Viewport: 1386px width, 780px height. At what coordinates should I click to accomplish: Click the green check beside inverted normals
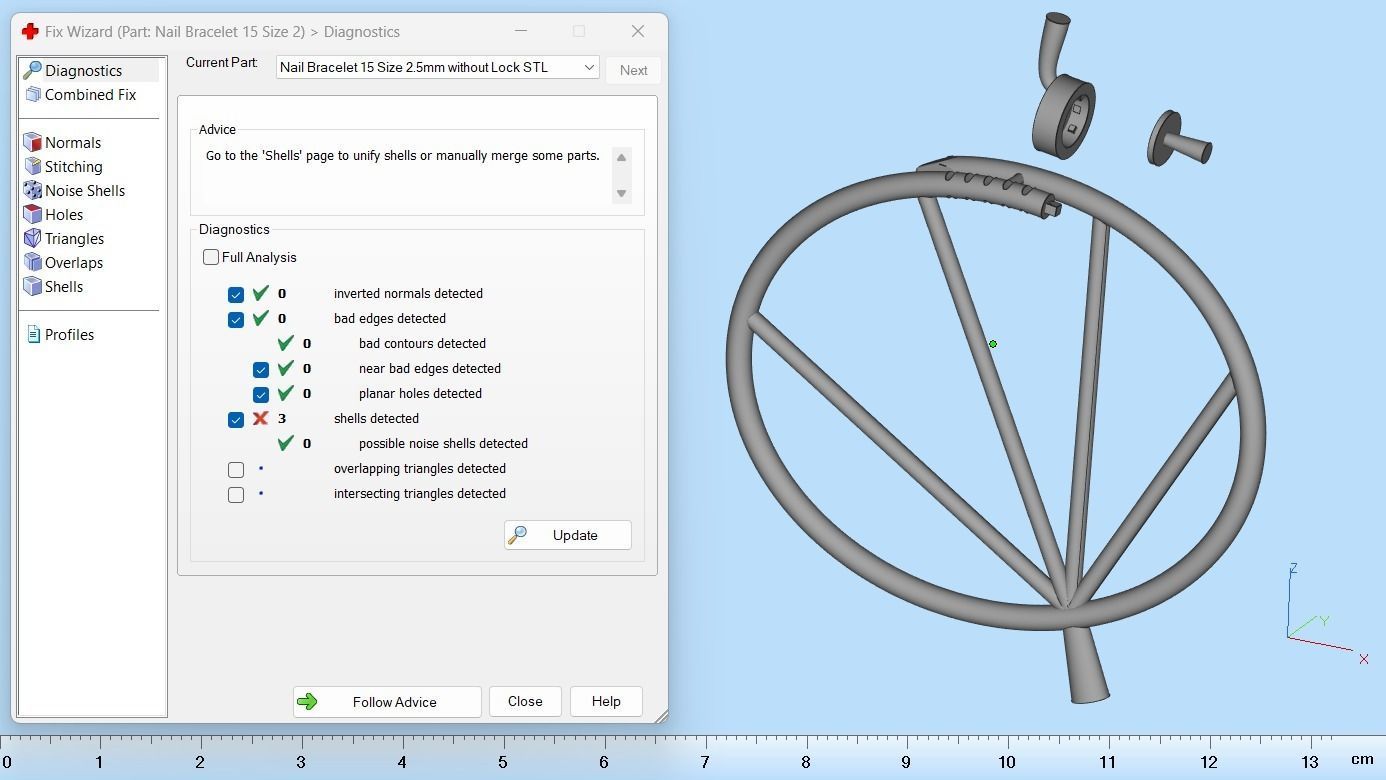click(x=261, y=293)
